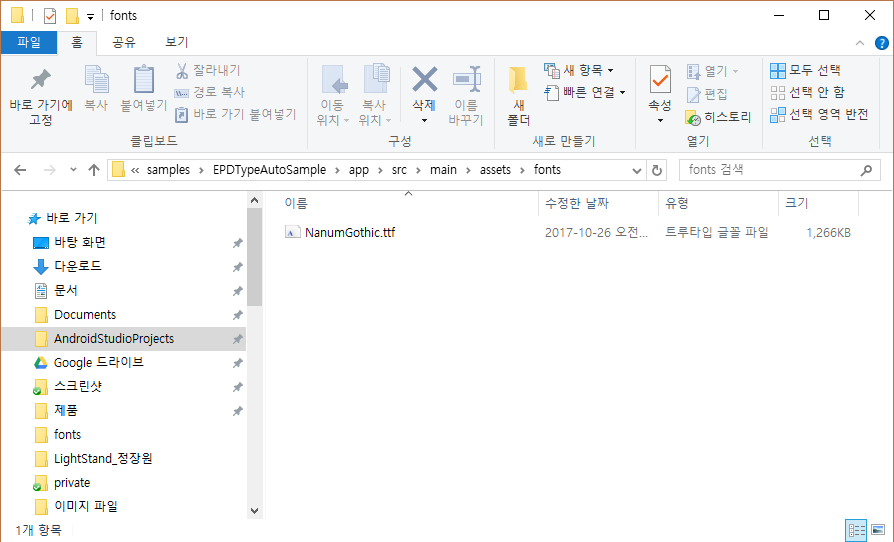894x542 pixels.
Task: Go back with the left arrow
Action: tap(20, 170)
